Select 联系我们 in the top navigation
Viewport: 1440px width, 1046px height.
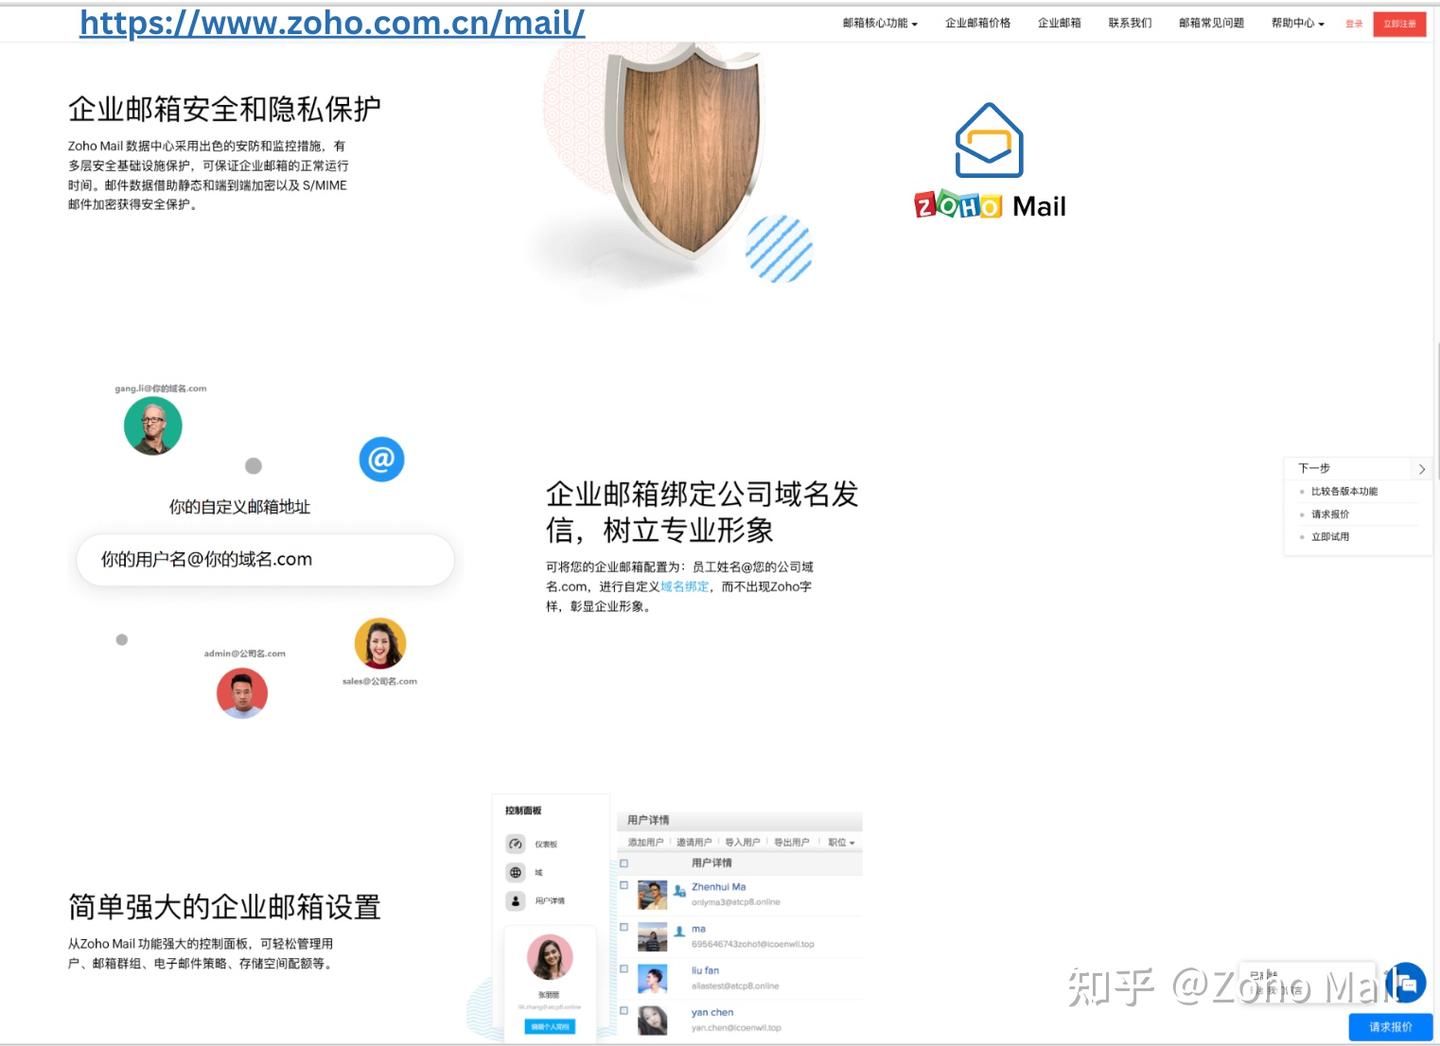pos(1130,23)
